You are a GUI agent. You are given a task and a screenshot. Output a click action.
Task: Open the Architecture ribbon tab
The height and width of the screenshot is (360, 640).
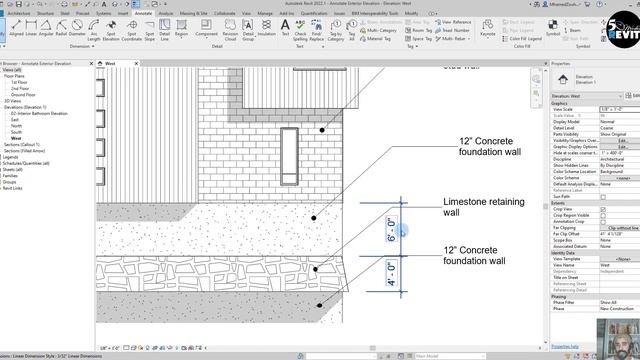click(19, 13)
